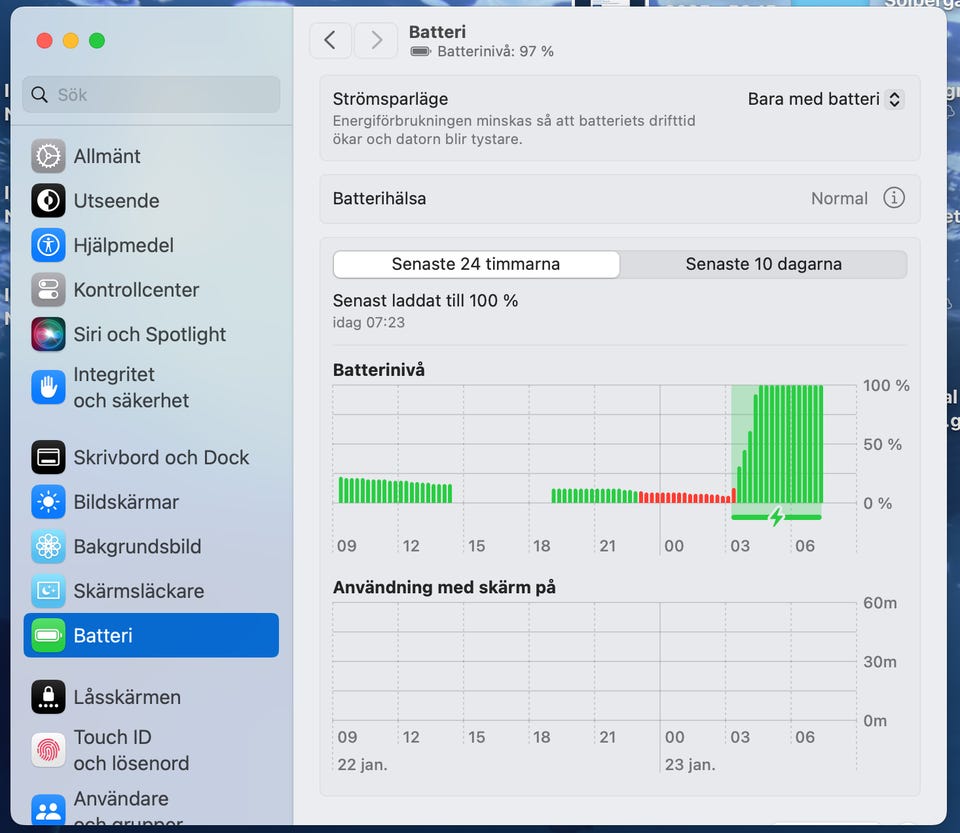
Task: Open Bakgrundsbild flower icon
Action: point(48,546)
